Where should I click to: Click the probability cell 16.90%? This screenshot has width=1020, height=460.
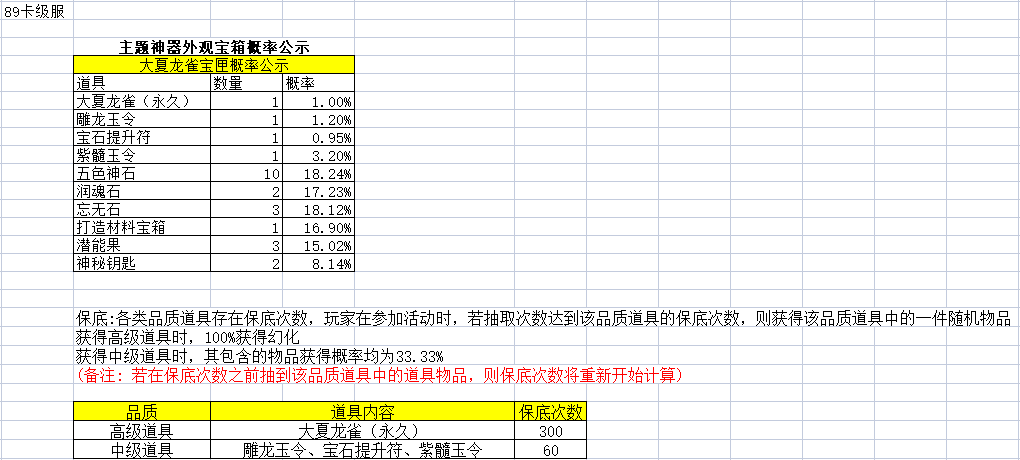coord(319,228)
